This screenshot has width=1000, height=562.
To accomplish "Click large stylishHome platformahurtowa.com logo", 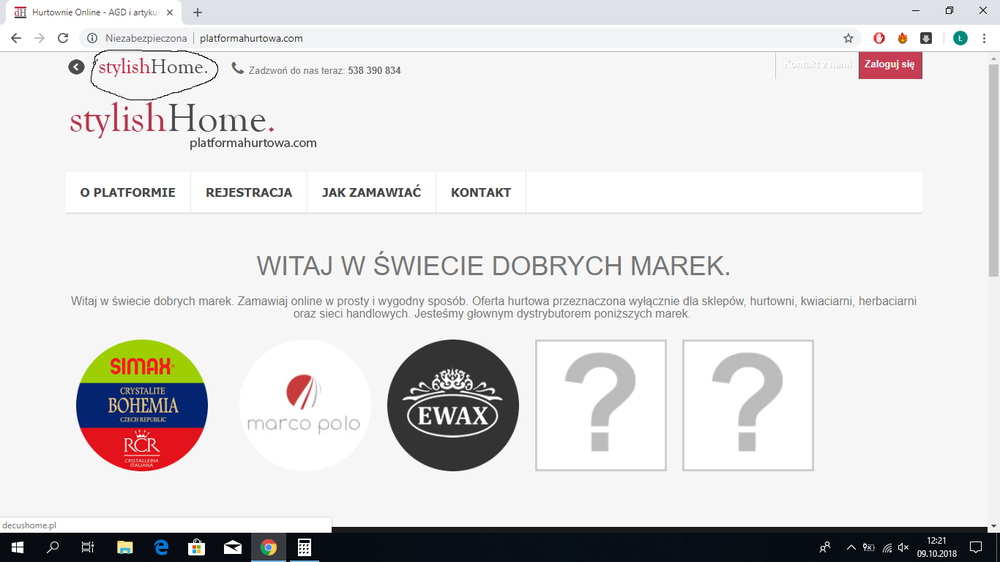I will (x=193, y=126).
